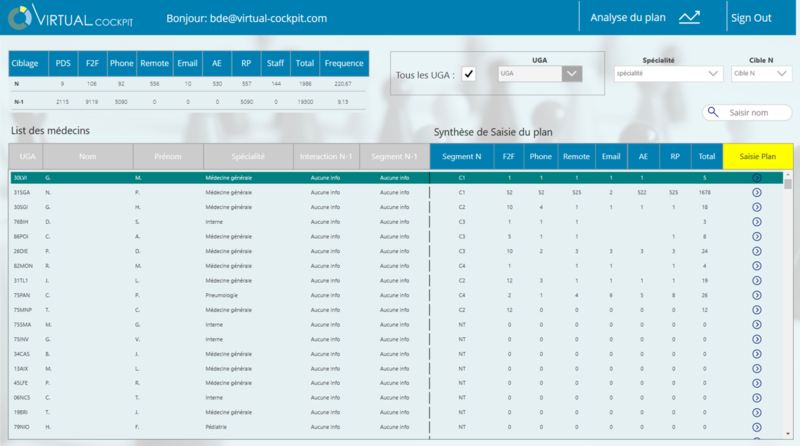The width and height of the screenshot is (800, 446).
Task: Open plan entry arrow for 13AIX row
Action: pos(757,368)
